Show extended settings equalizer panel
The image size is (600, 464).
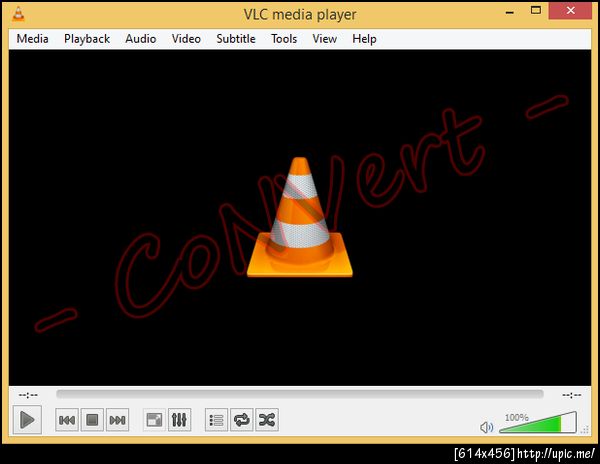pos(179,420)
